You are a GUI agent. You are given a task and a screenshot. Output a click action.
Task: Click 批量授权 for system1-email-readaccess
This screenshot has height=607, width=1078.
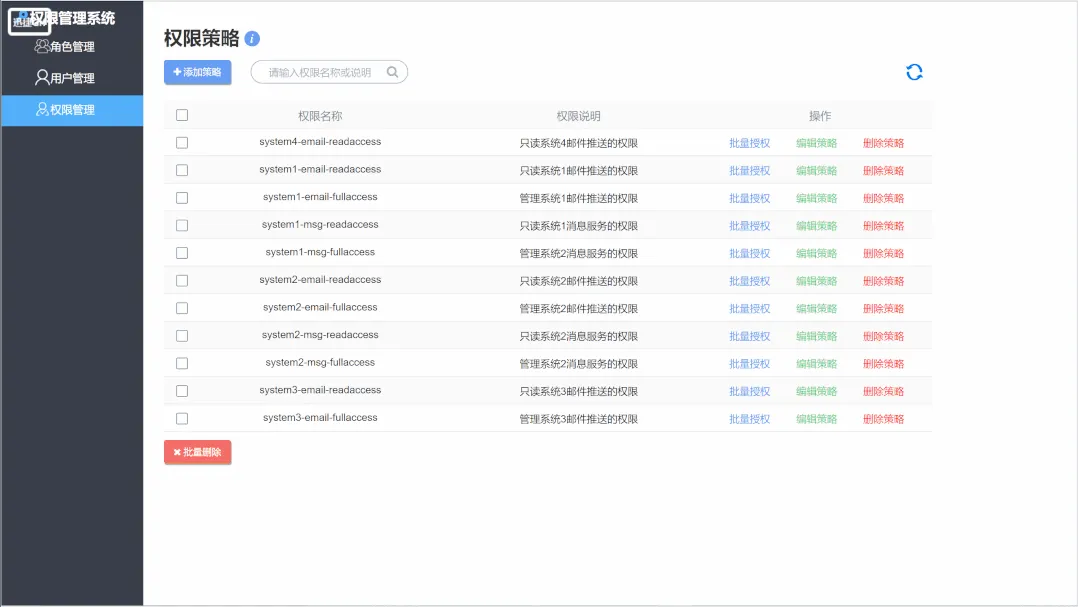[749, 170]
